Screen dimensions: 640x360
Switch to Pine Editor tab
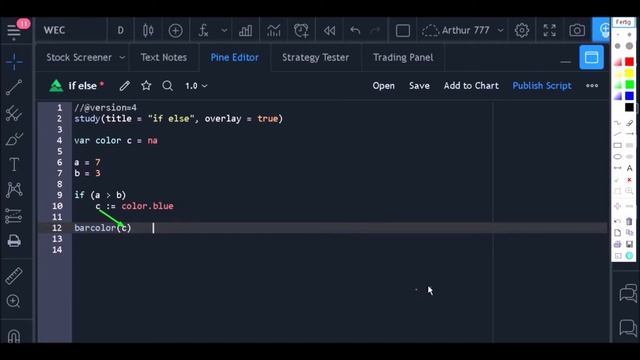click(235, 58)
